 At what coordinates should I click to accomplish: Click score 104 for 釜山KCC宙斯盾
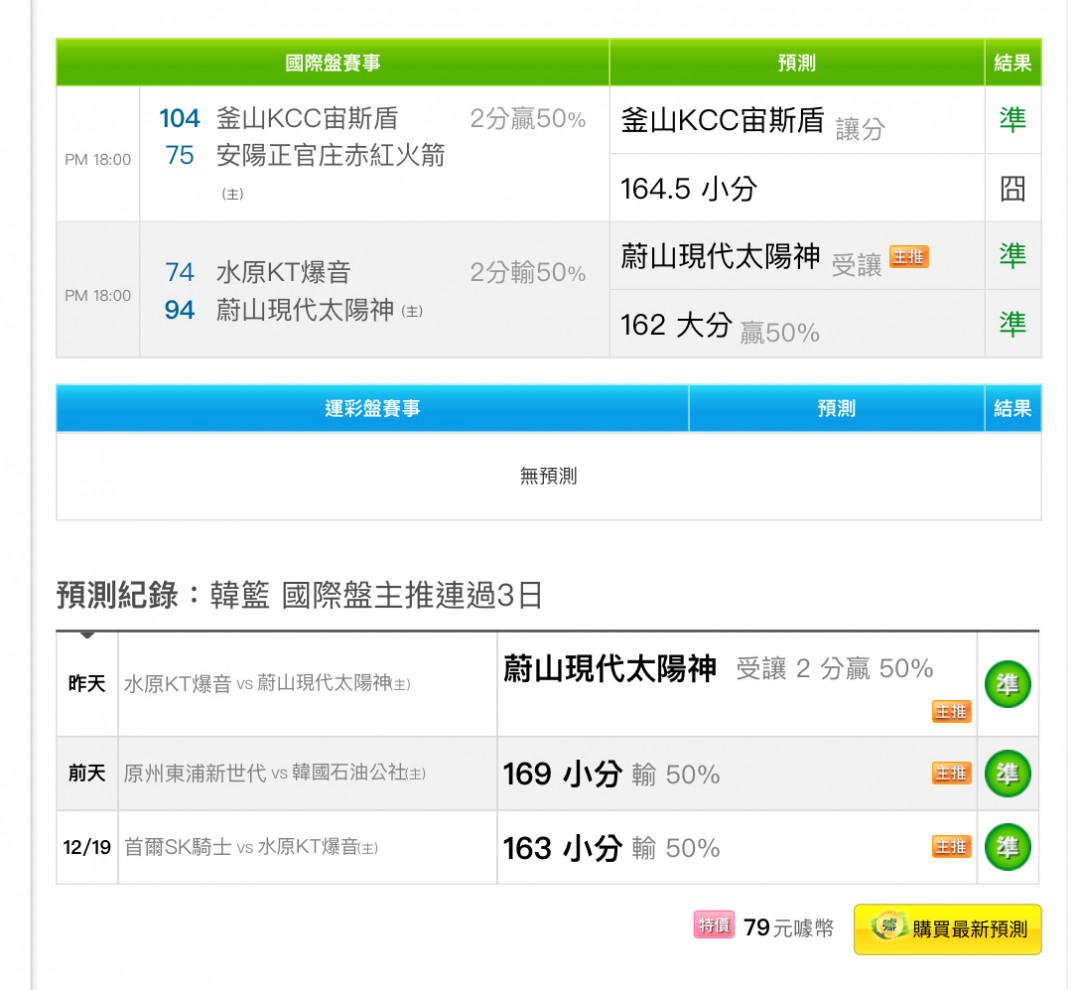tap(179, 118)
